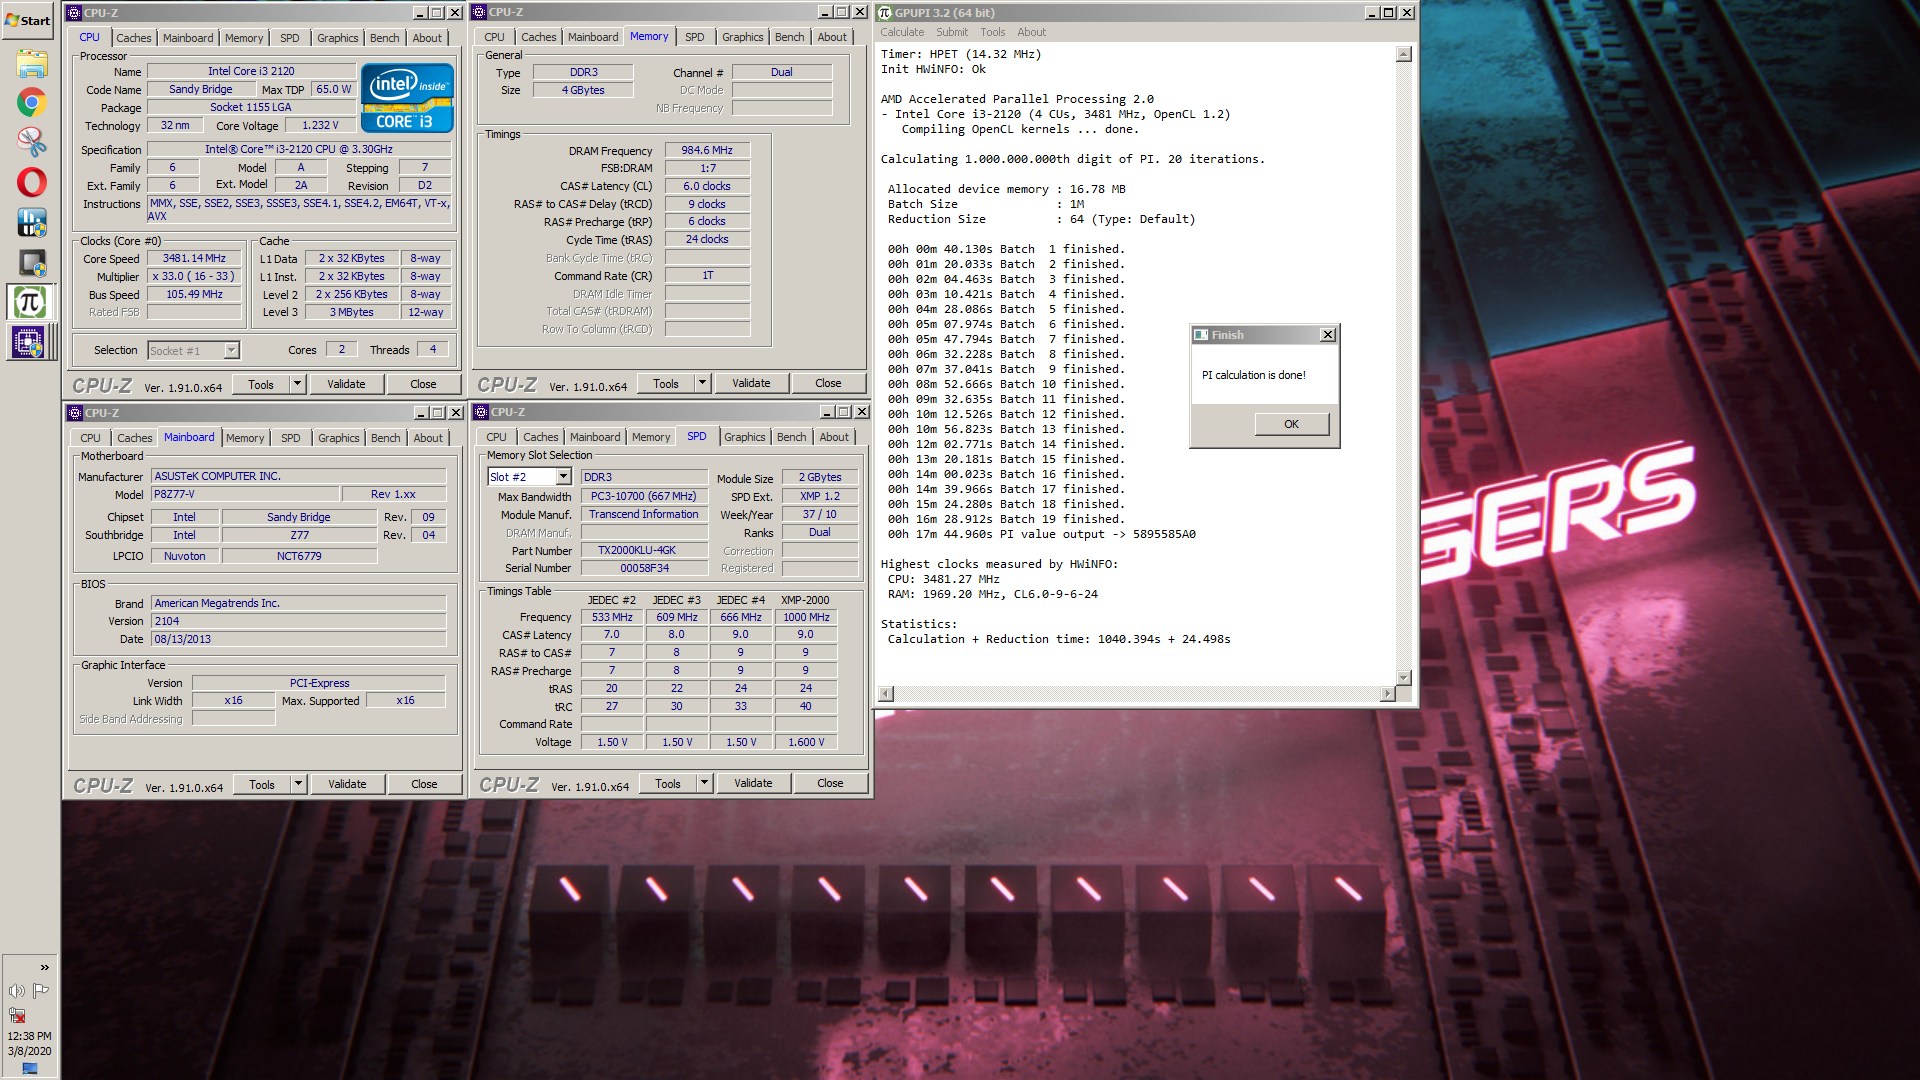The height and width of the screenshot is (1080, 1920).
Task: Click the Start button
Action: click(x=28, y=20)
